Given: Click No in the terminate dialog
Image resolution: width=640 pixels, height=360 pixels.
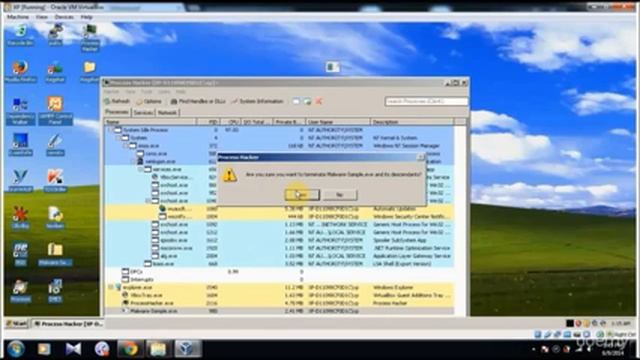Looking at the screenshot, I should click(340, 195).
